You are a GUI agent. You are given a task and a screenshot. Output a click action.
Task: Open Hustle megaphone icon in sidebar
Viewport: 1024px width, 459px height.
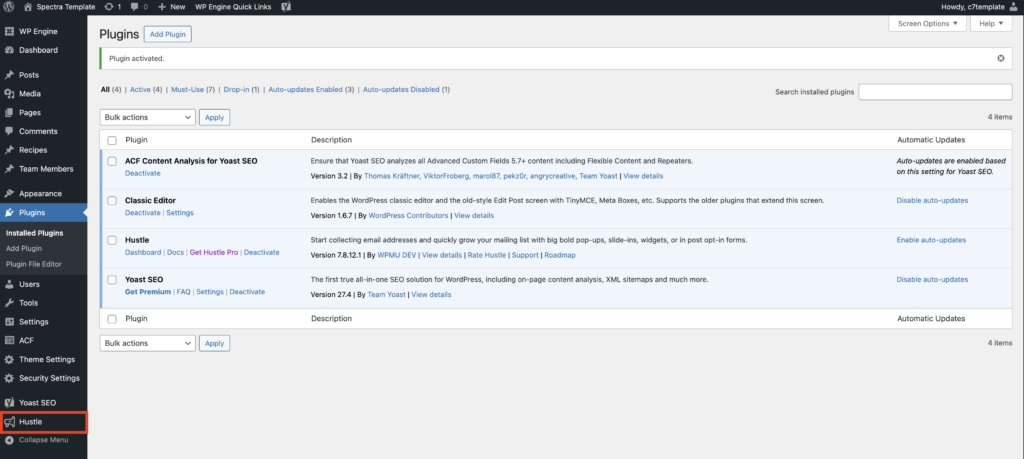point(9,422)
